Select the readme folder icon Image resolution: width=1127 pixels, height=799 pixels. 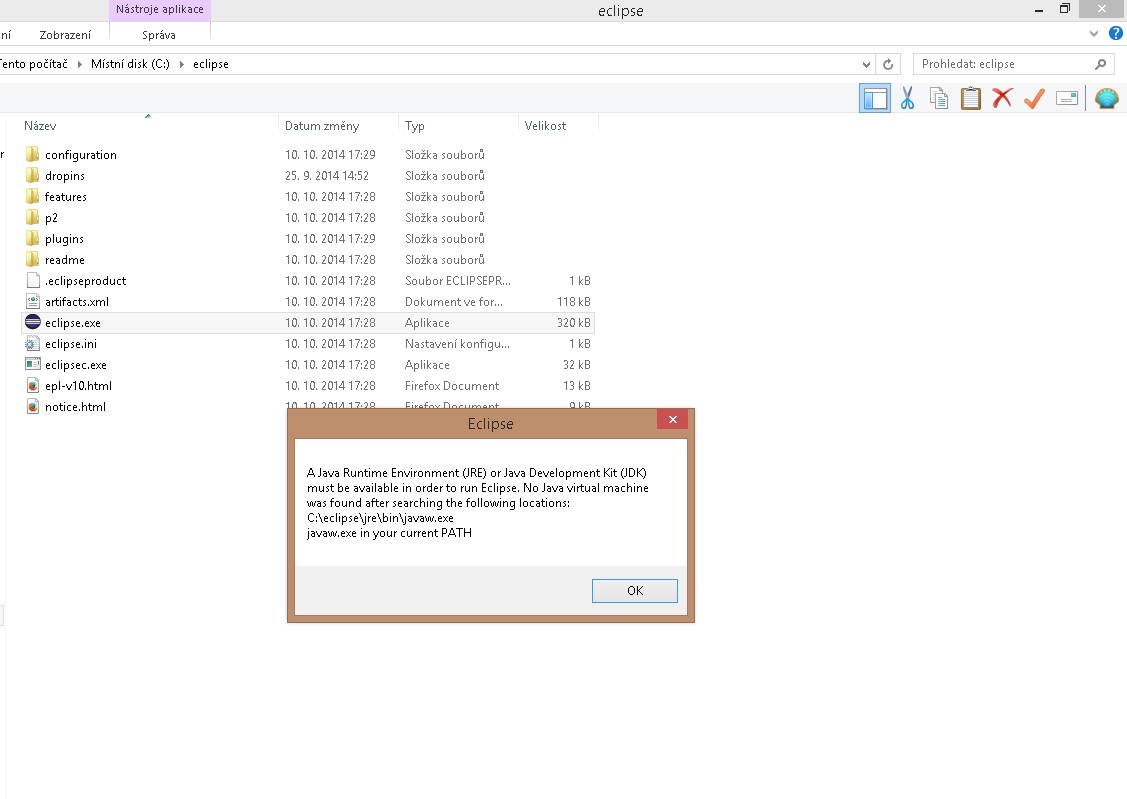click(x=32, y=259)
